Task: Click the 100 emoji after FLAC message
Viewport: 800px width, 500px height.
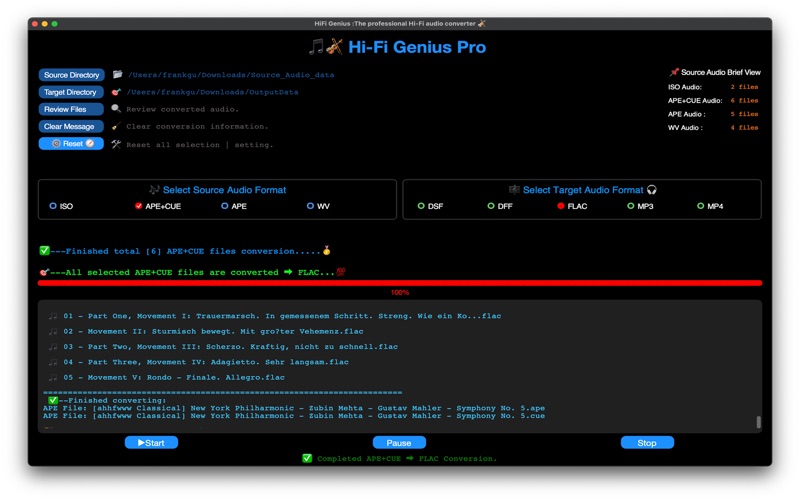Action: tap(340, 272)
